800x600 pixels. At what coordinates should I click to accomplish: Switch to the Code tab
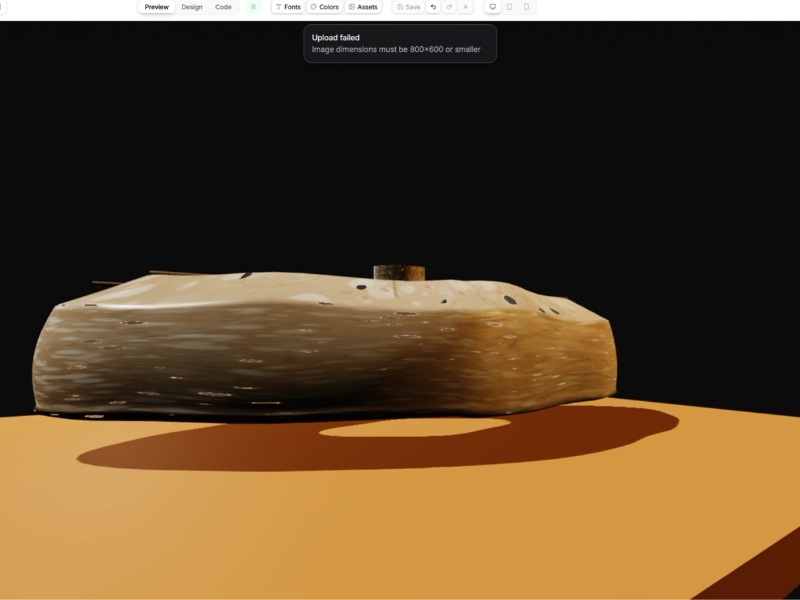223,7
